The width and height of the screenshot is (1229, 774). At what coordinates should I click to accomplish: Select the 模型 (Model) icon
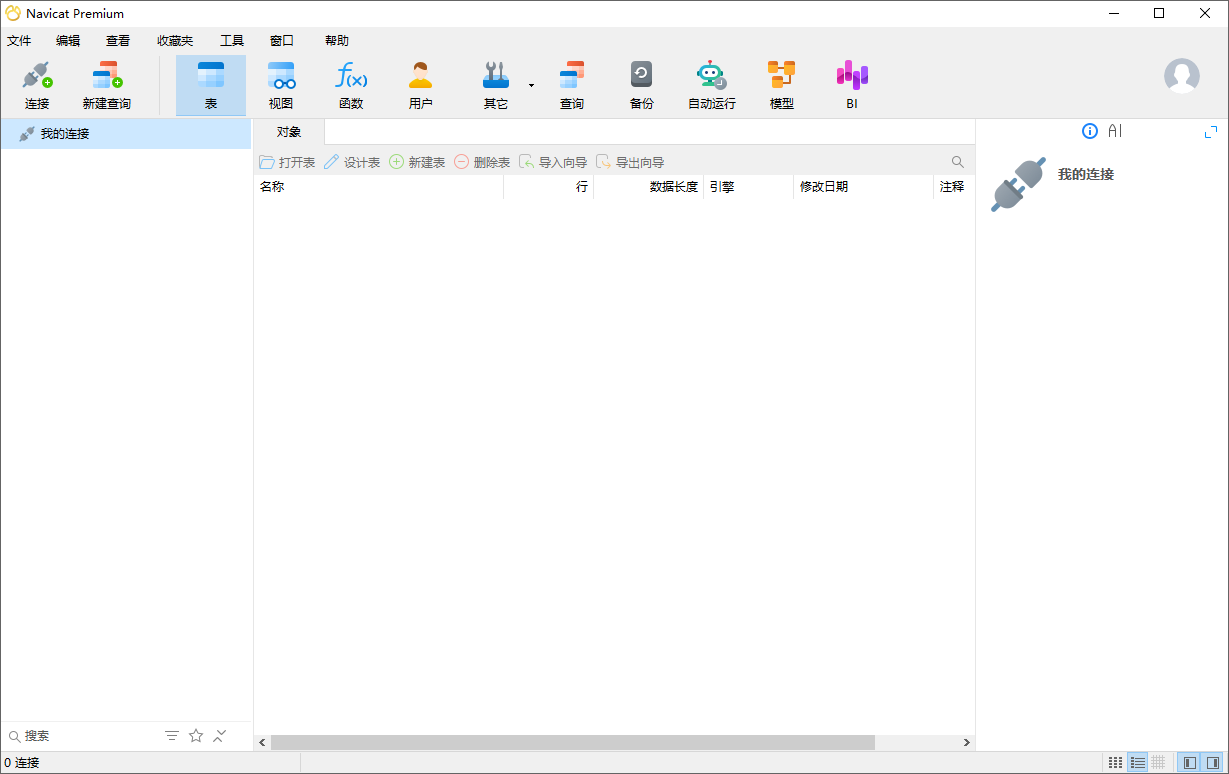tap(781, 84)
